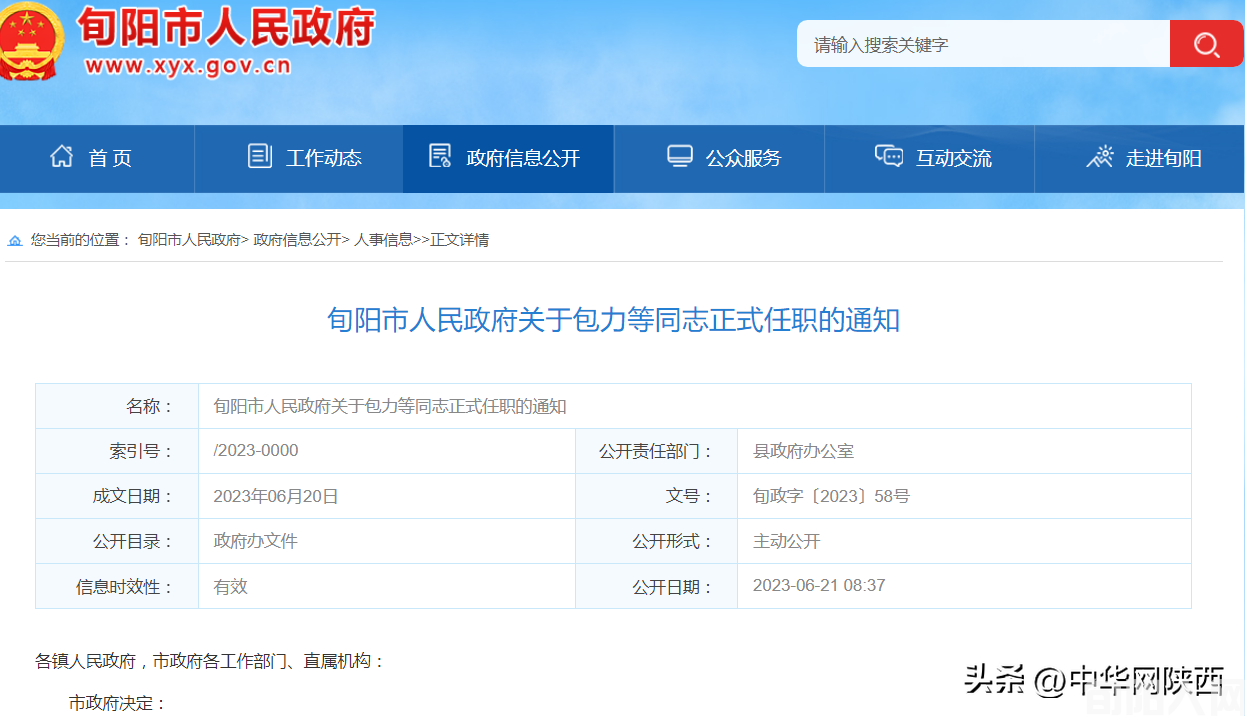Click the home icon beside 首页
Screen dimensions: 1245x716
[x=62, y=156]
